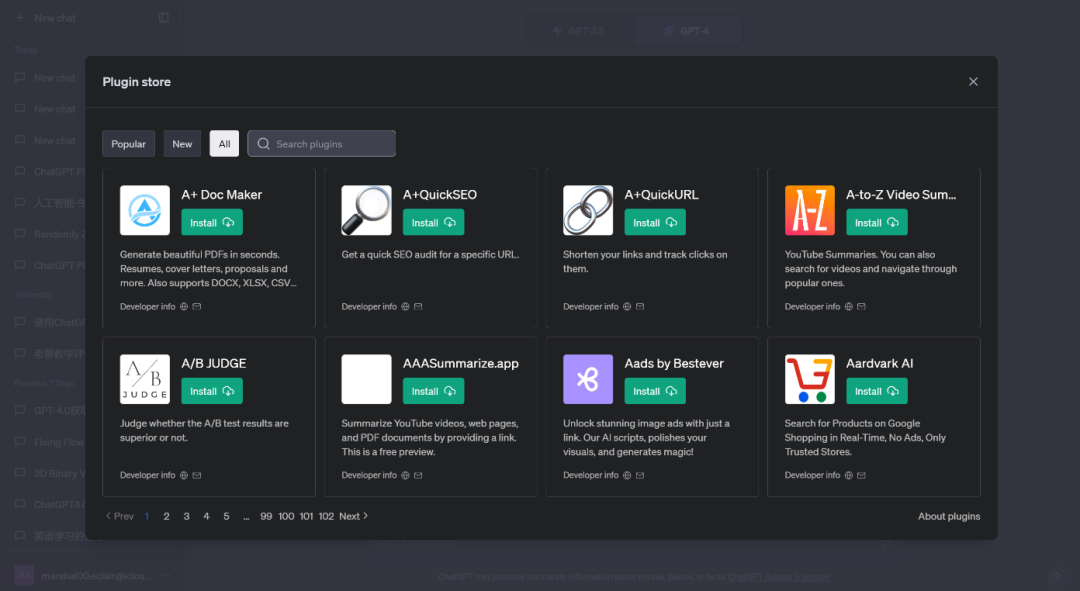Open the About plugins link

(x=948, y=516)
